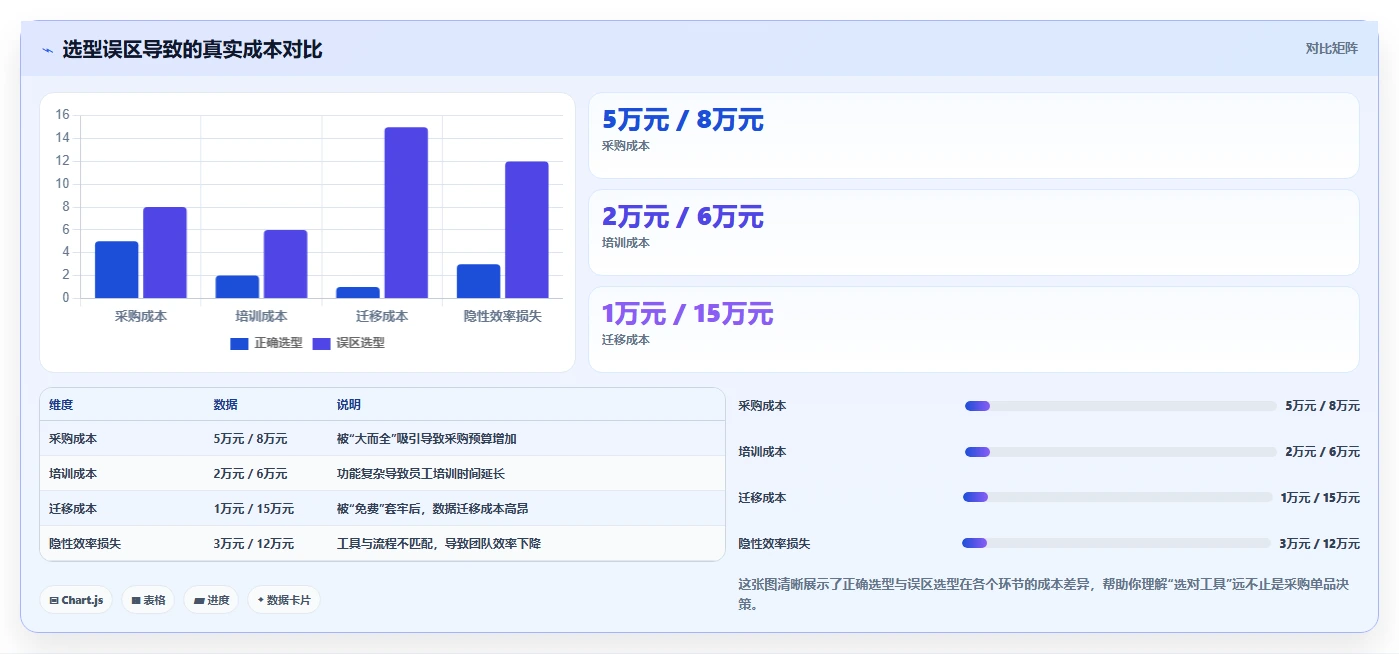Click the 16 value on the chart's y-axis

click(62, 115)
